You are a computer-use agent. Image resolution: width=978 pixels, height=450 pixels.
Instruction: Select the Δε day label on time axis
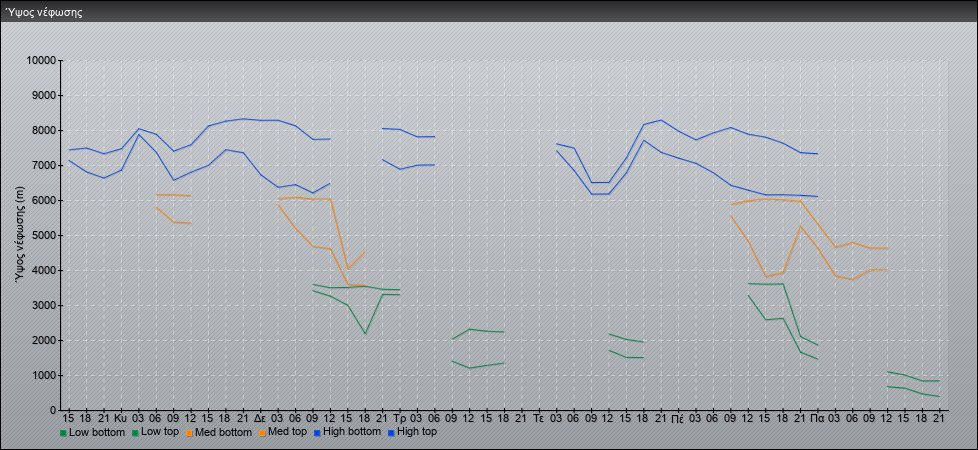tap(261, 418)
